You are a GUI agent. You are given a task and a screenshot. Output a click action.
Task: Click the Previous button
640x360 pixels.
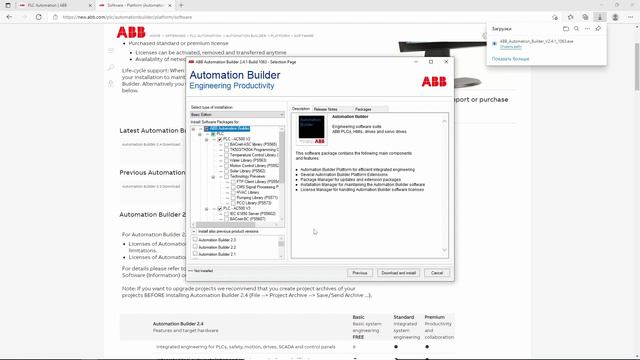coord(360,273)
